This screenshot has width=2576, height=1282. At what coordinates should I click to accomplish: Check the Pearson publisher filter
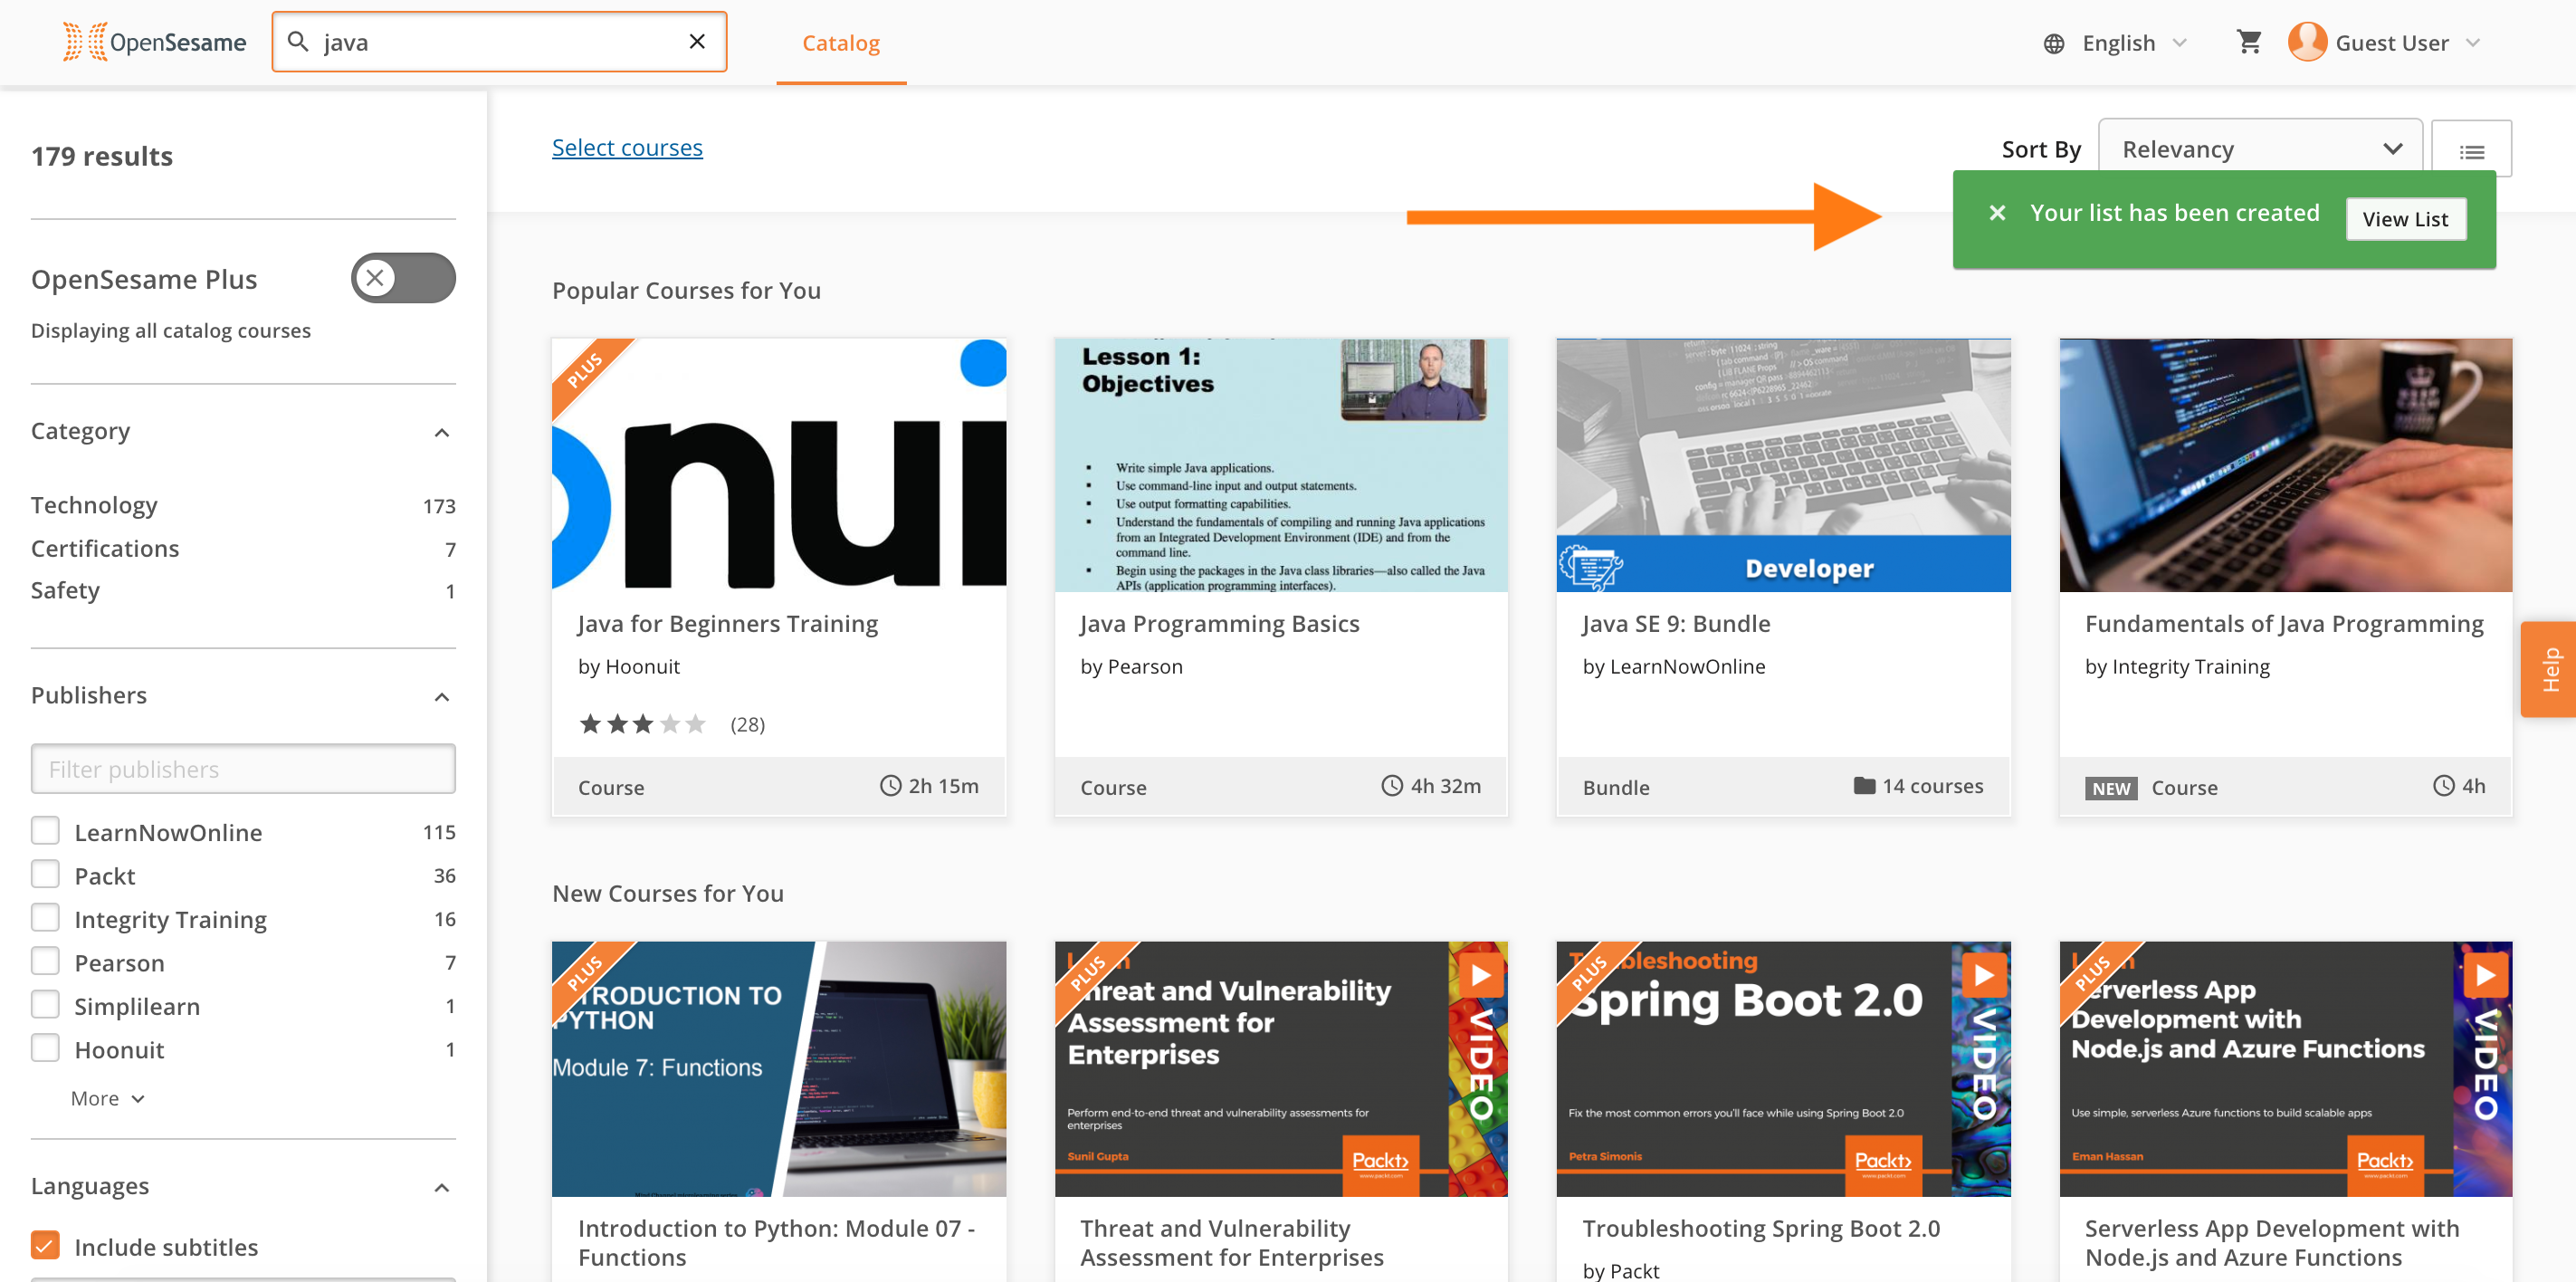click(x=45, y=962)
